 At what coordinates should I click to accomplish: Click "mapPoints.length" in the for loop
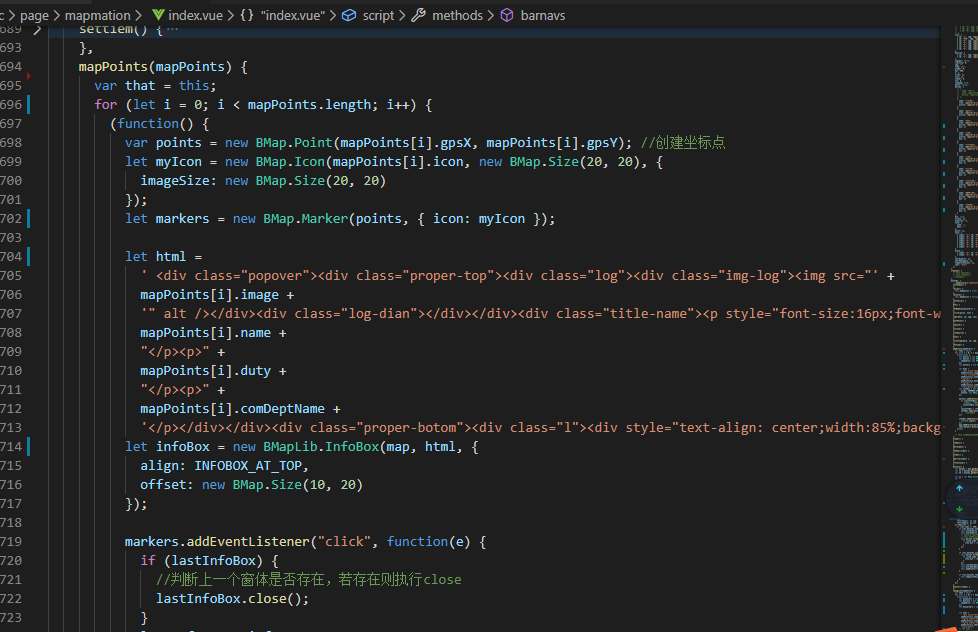(309, 105)
